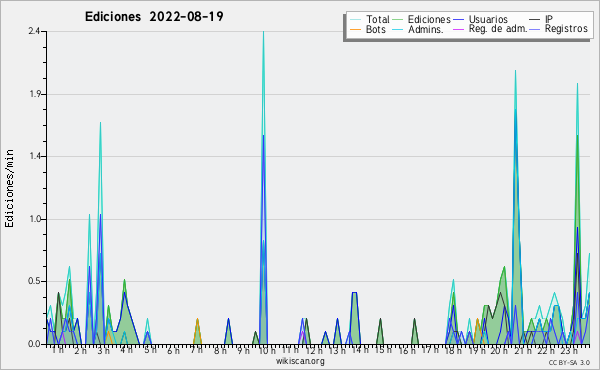This screenshot has height=370, width=600.
Task: Click the '10 h' x-axis label
Action: tap(267, 350)
